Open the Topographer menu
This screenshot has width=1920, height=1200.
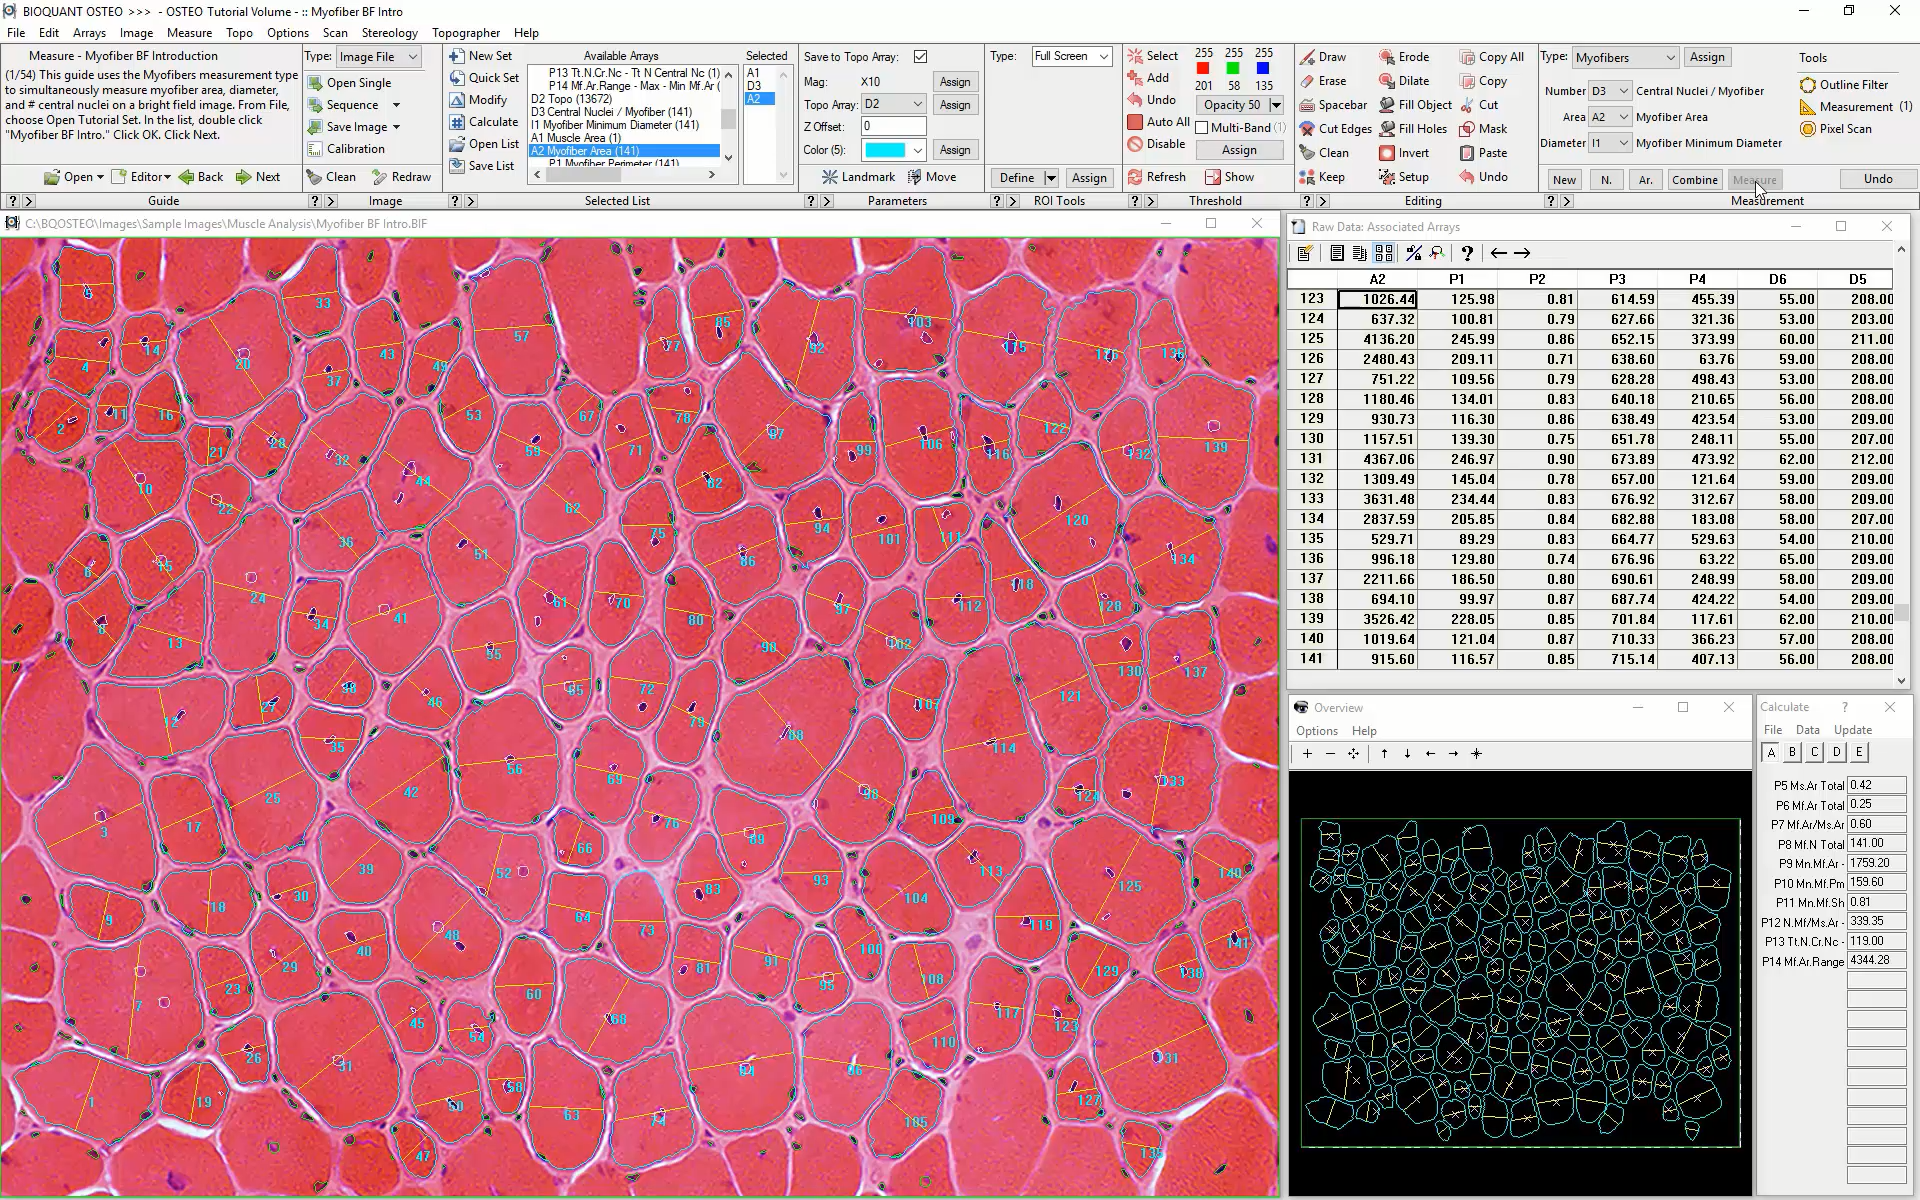click(x=465, y=33)
